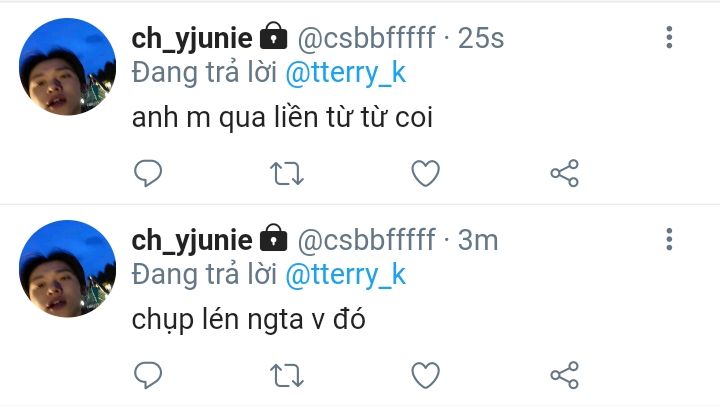Open @tterry_k link in the second tweet

[346, 274]
